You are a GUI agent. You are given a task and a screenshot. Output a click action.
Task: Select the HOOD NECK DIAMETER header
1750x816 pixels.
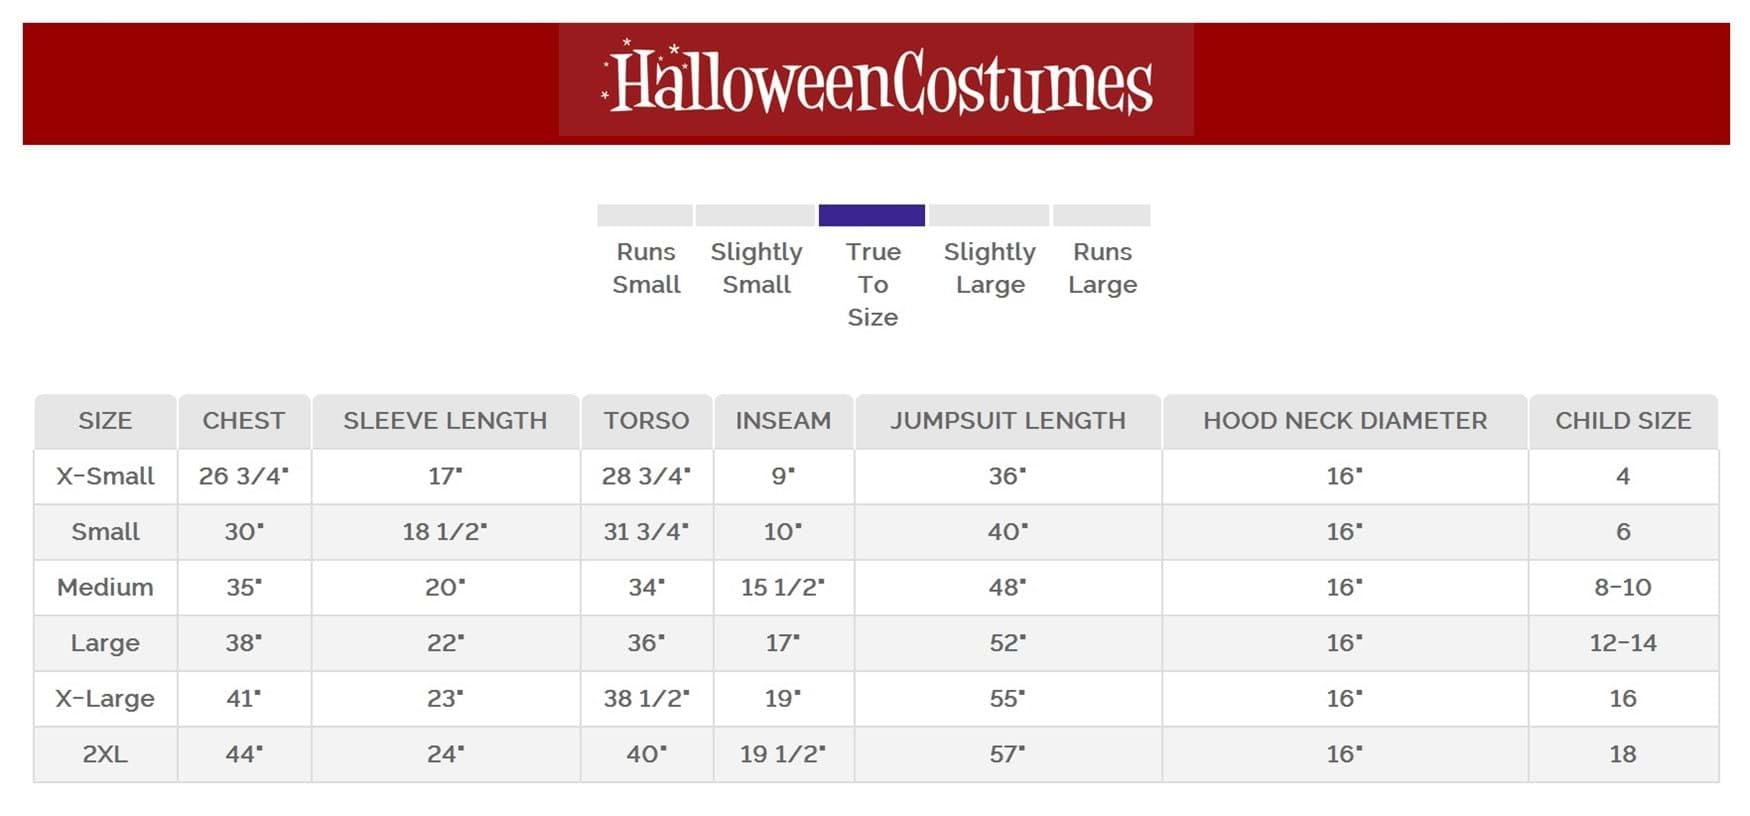point(1345,421)
